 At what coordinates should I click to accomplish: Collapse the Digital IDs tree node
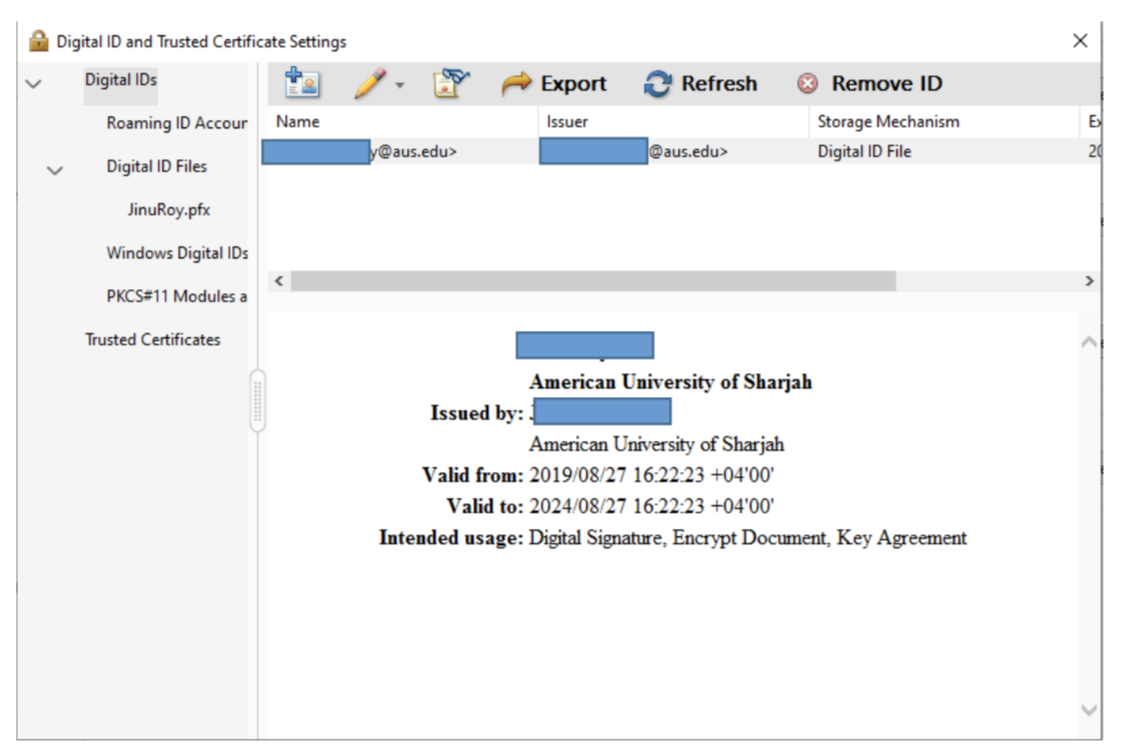pos(33,84)
